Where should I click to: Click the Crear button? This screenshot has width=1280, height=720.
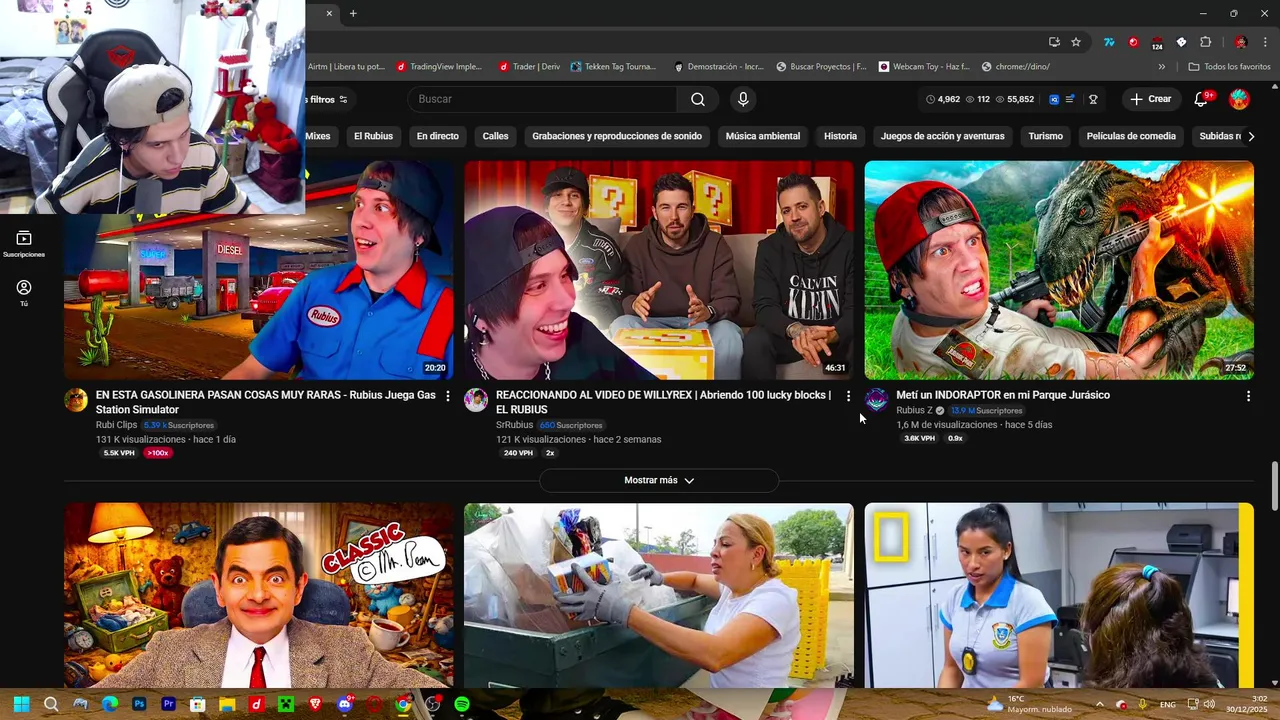(x=1150, y=99)
